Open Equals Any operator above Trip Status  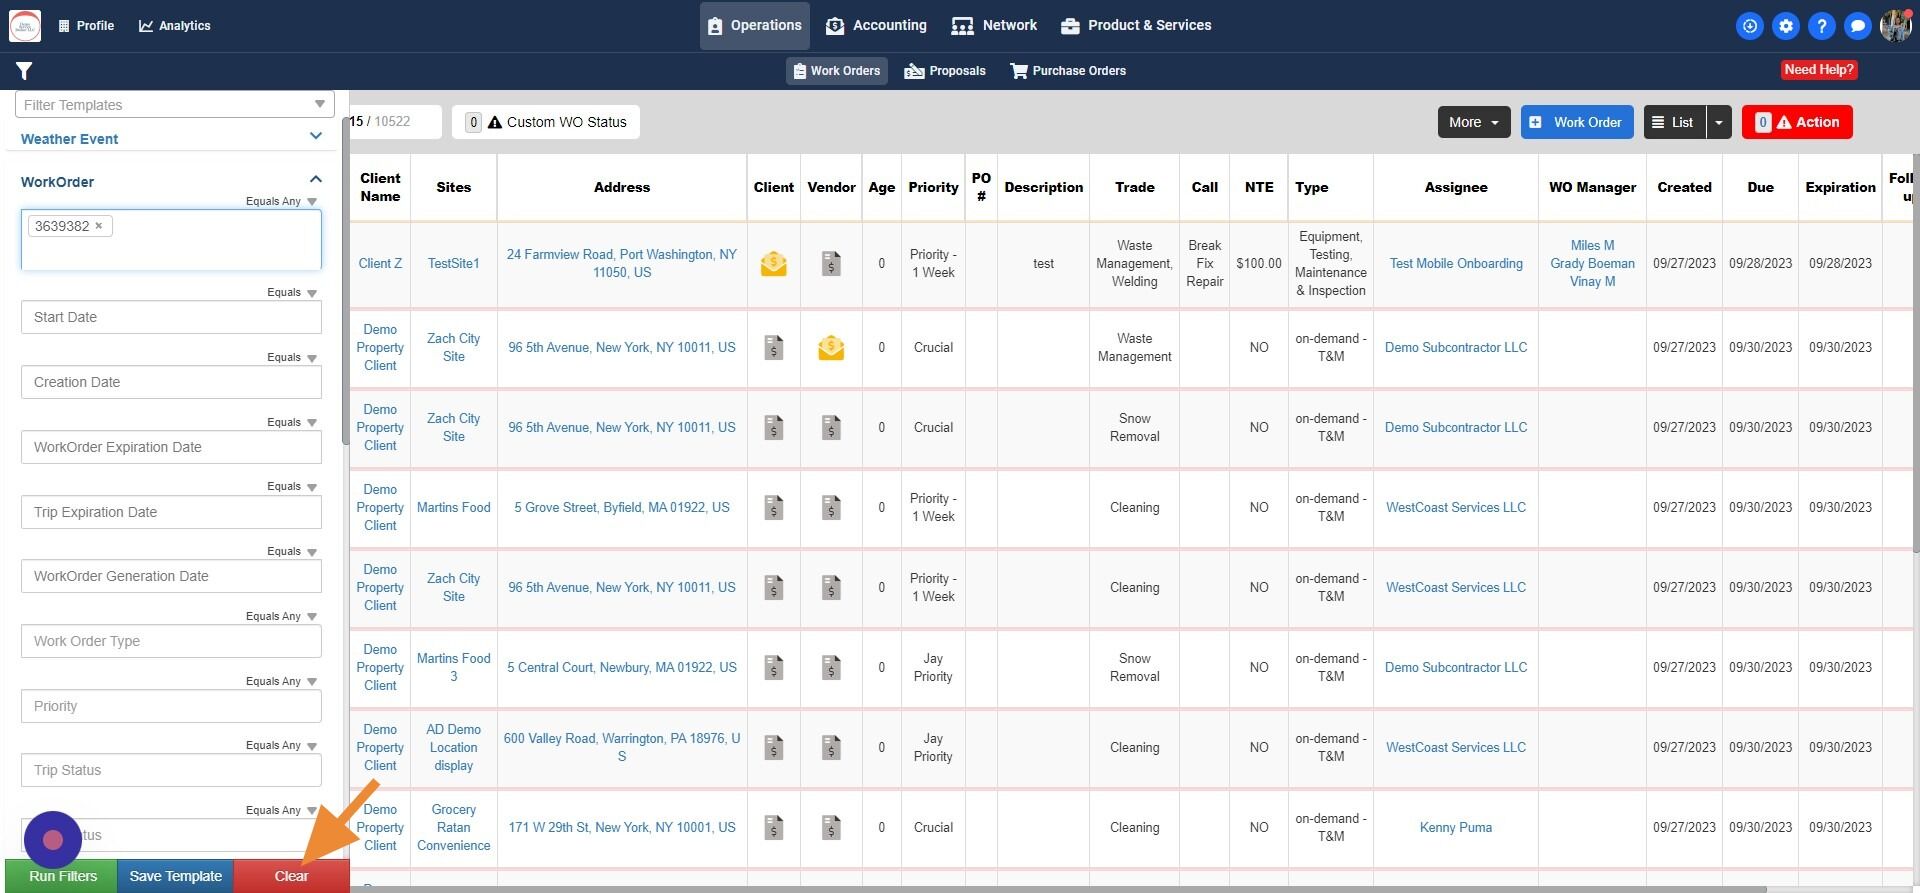click(x=281, y=745)
